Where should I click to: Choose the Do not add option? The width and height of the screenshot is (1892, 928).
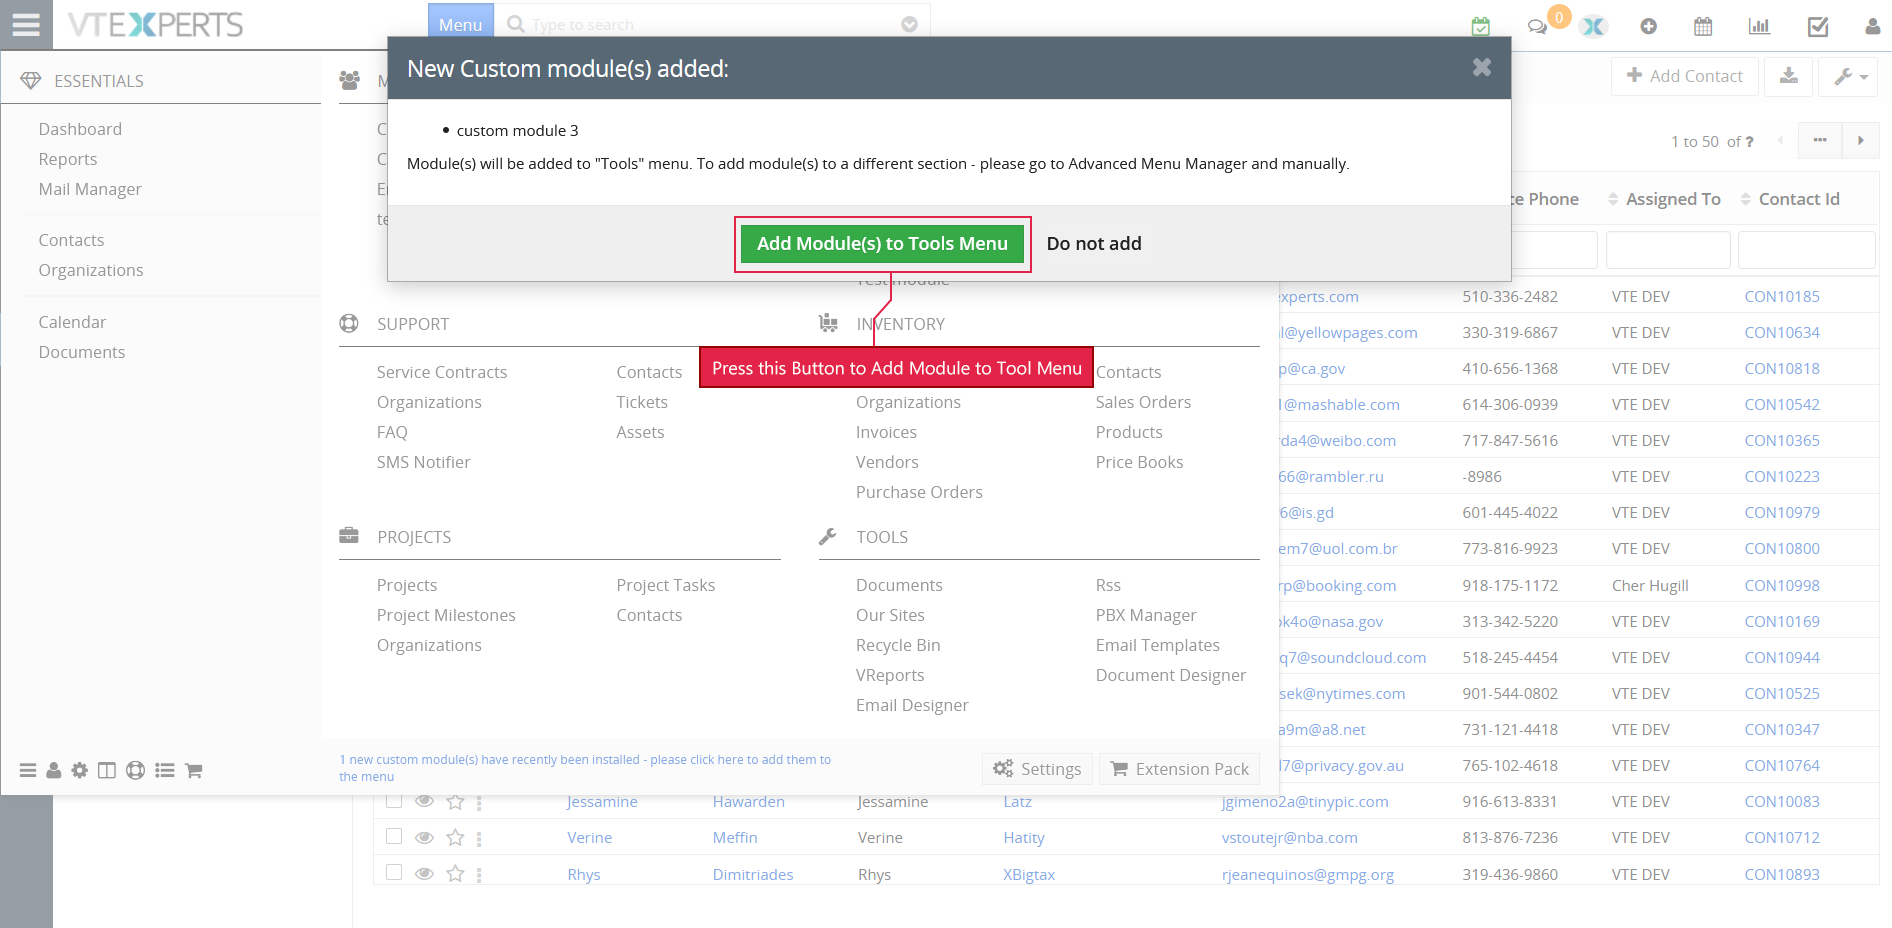[1094, 244]
